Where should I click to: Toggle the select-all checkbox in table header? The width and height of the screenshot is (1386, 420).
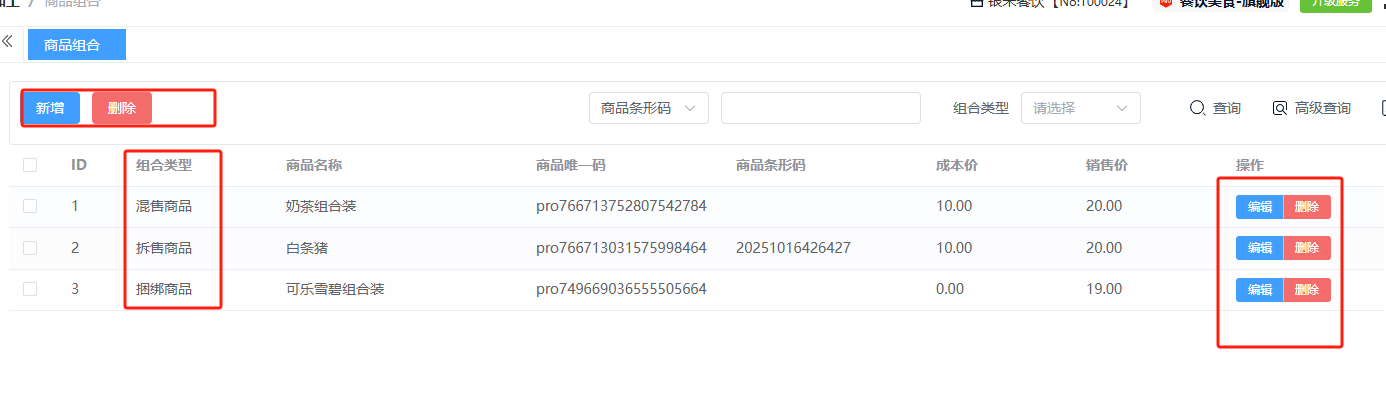[30, 165]
